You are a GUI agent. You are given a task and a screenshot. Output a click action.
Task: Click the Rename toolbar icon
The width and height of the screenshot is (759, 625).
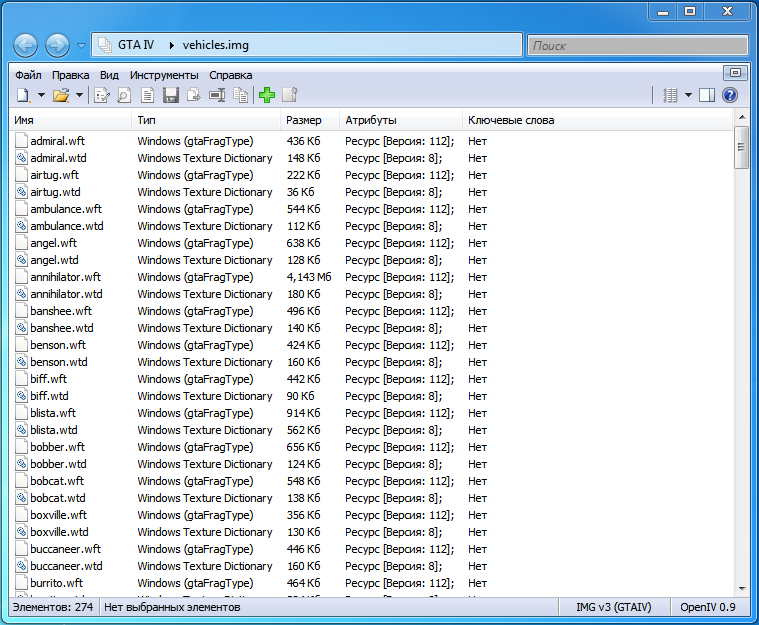pos(217,95)
